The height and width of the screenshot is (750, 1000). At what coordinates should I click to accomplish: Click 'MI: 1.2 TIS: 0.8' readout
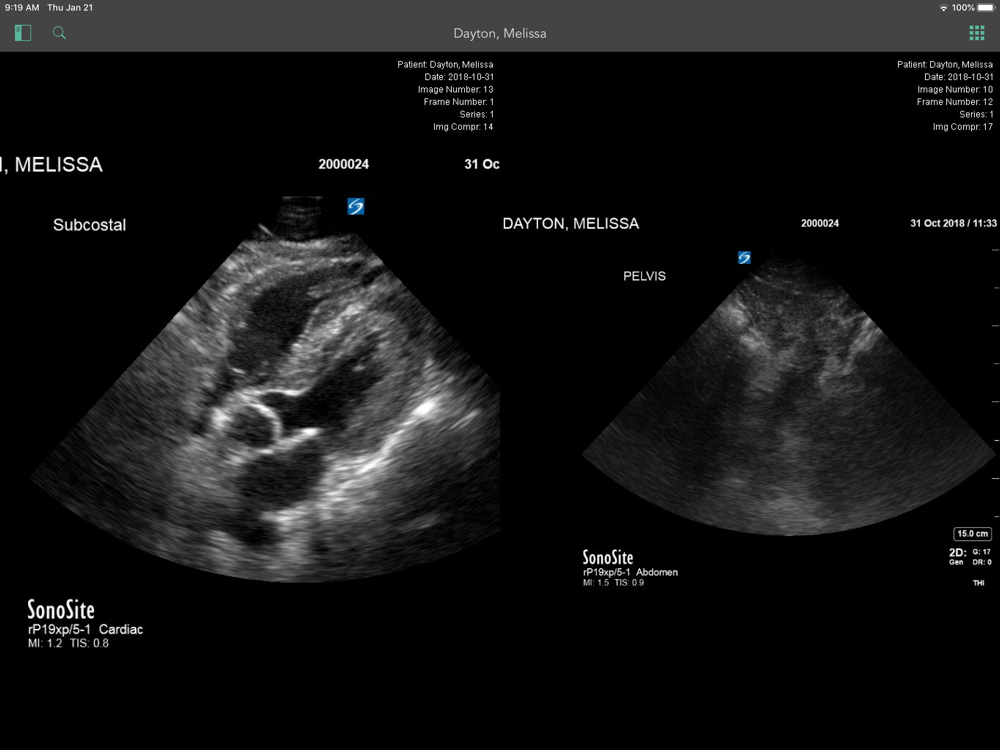(x=68, y=643)
